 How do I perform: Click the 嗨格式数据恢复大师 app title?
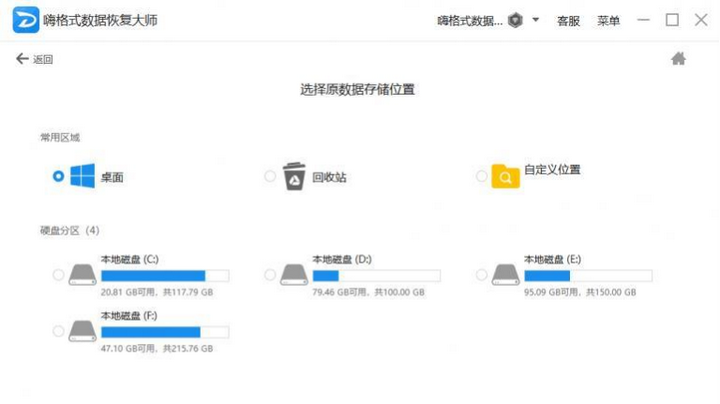[101, 20]
